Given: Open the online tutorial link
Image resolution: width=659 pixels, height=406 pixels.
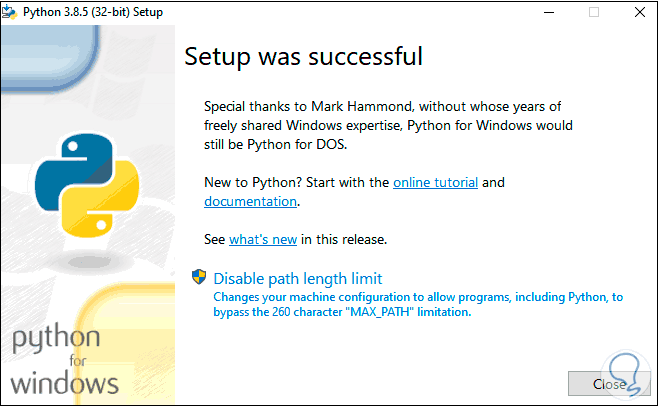Looking at the screenshot, I should [435, 183].
